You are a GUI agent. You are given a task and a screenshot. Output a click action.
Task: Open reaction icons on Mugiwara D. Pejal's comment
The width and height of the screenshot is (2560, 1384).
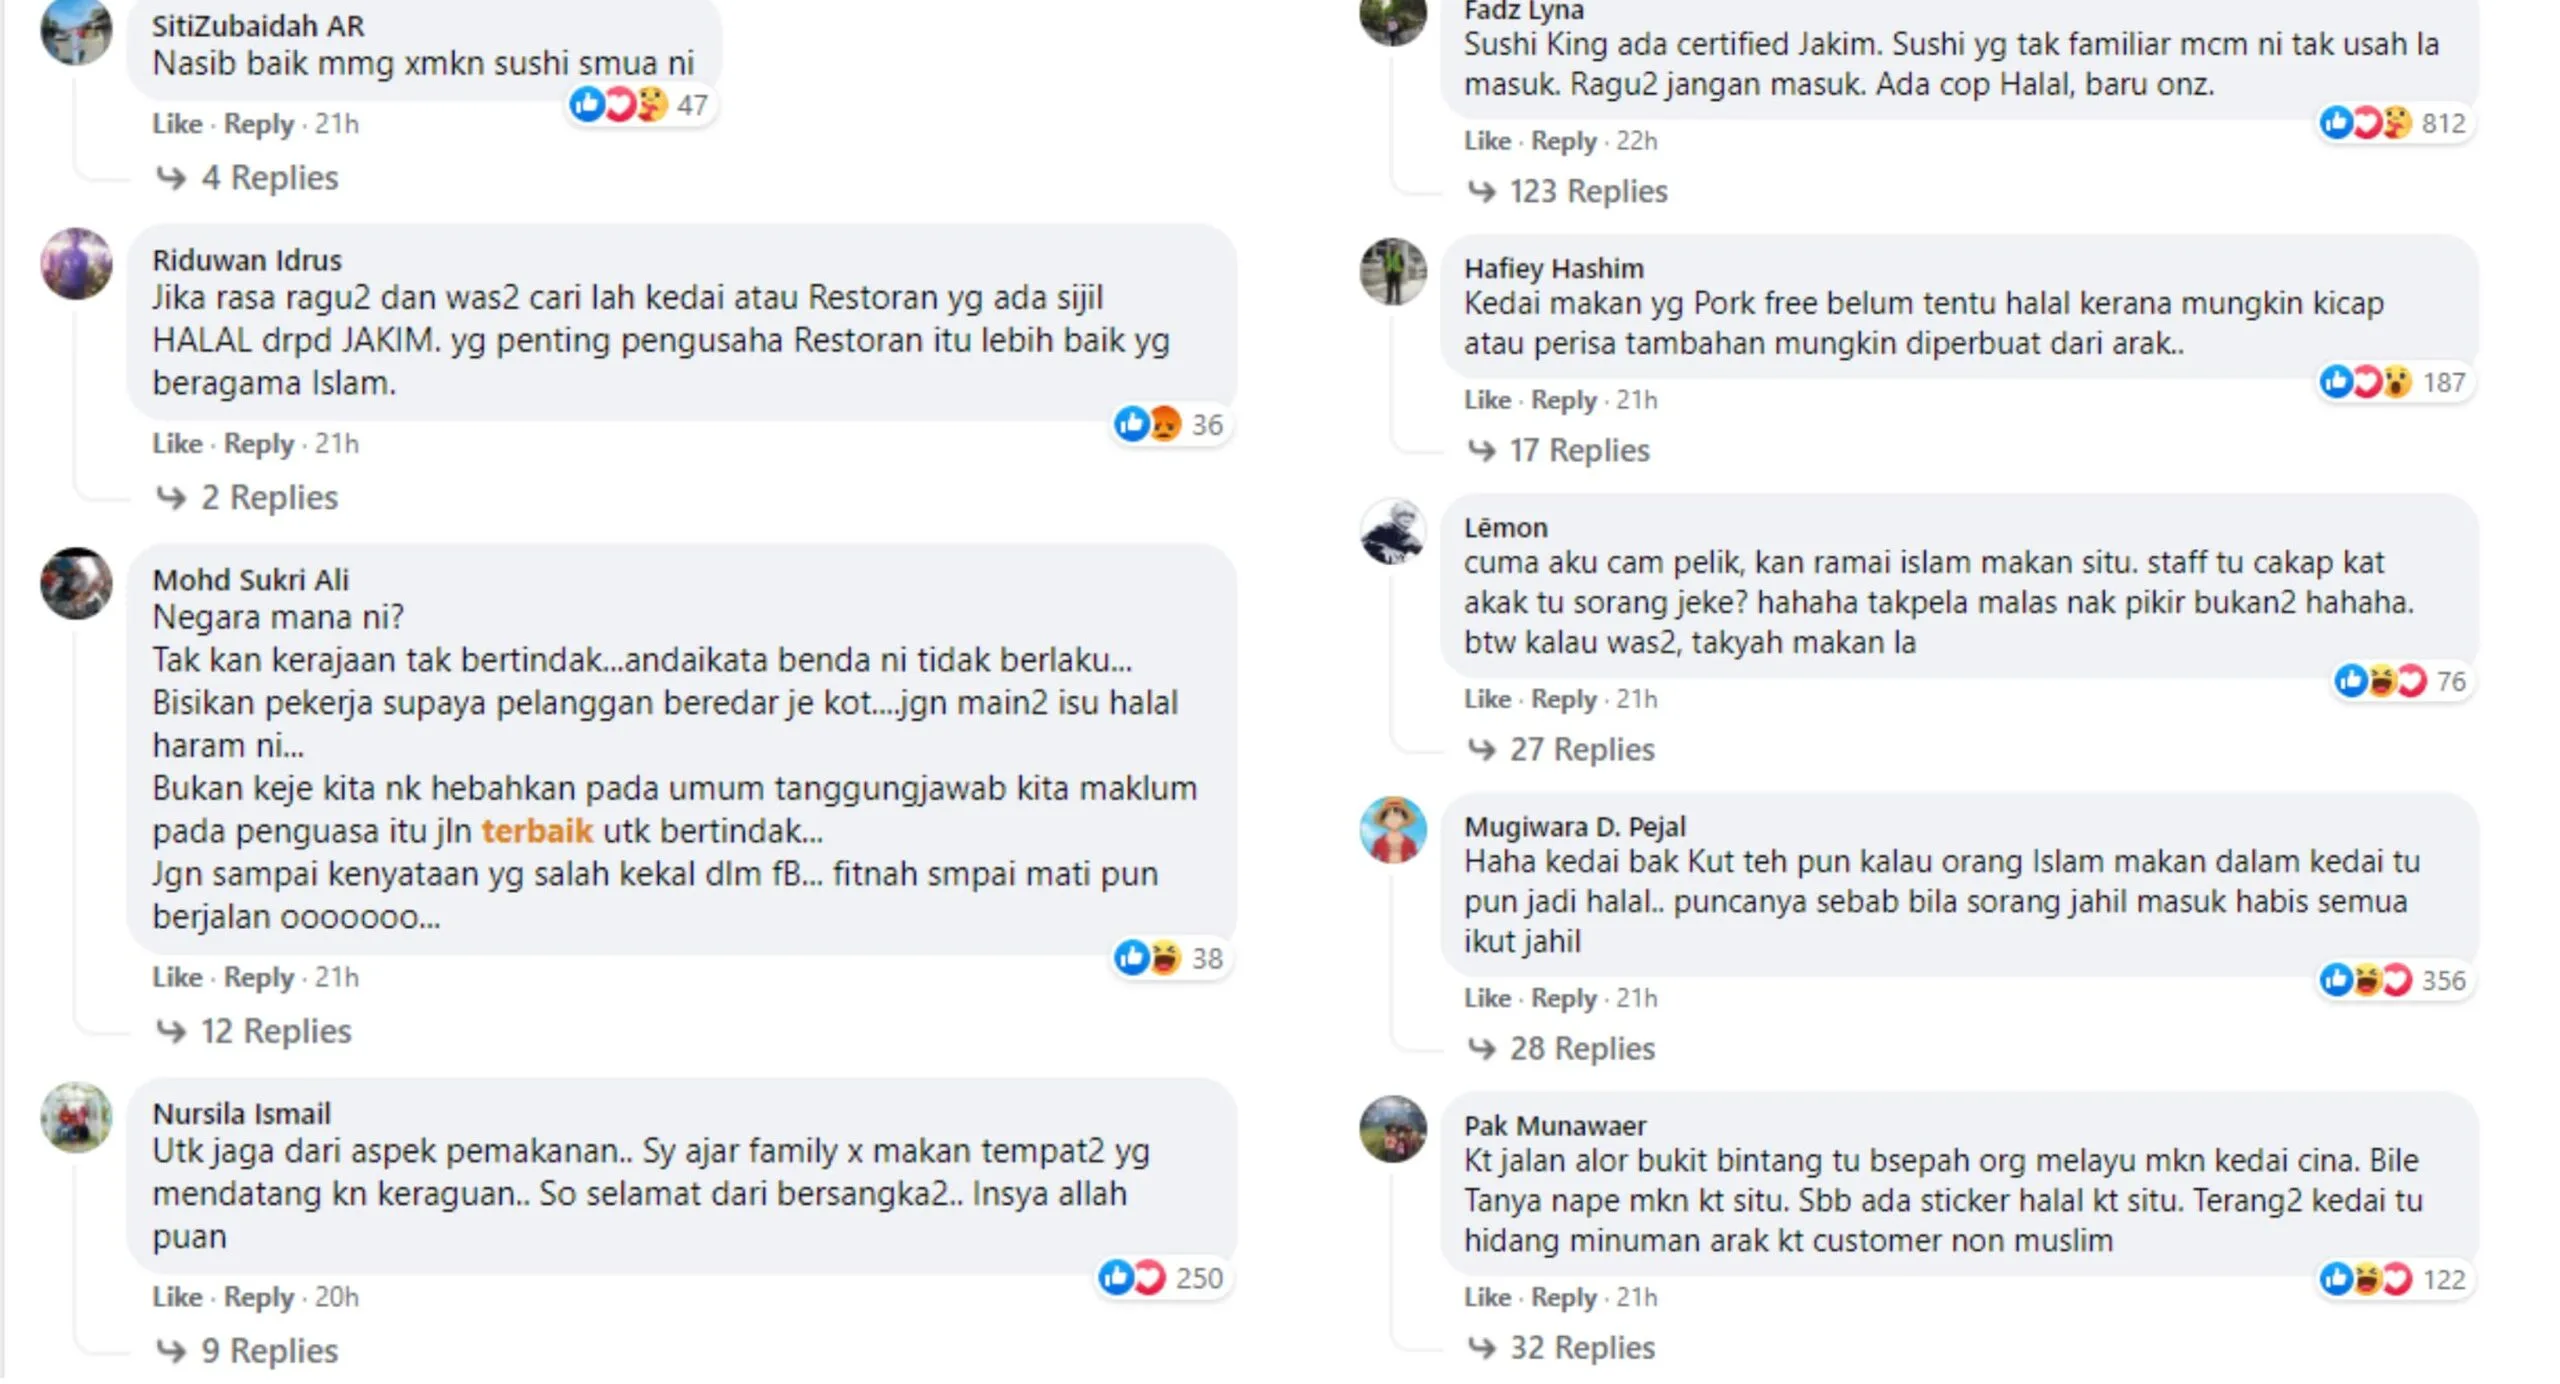tap(2391, 980)
